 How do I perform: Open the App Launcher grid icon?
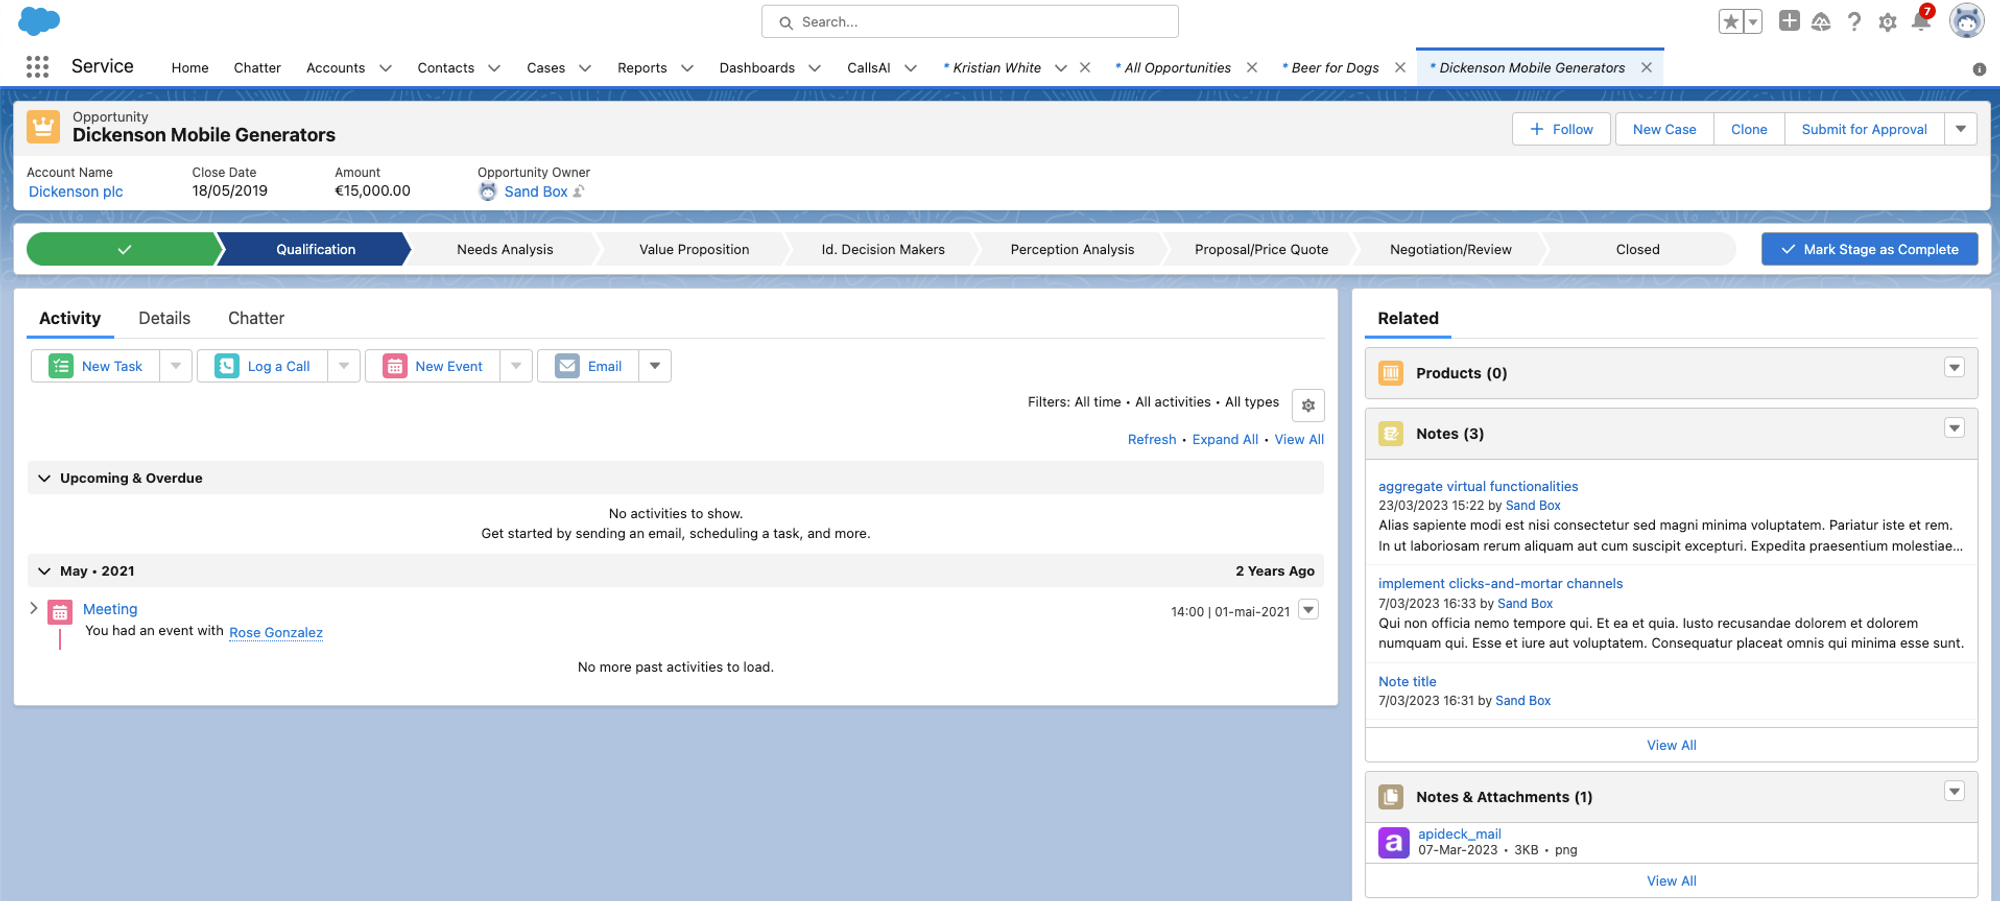coord(37,67)
